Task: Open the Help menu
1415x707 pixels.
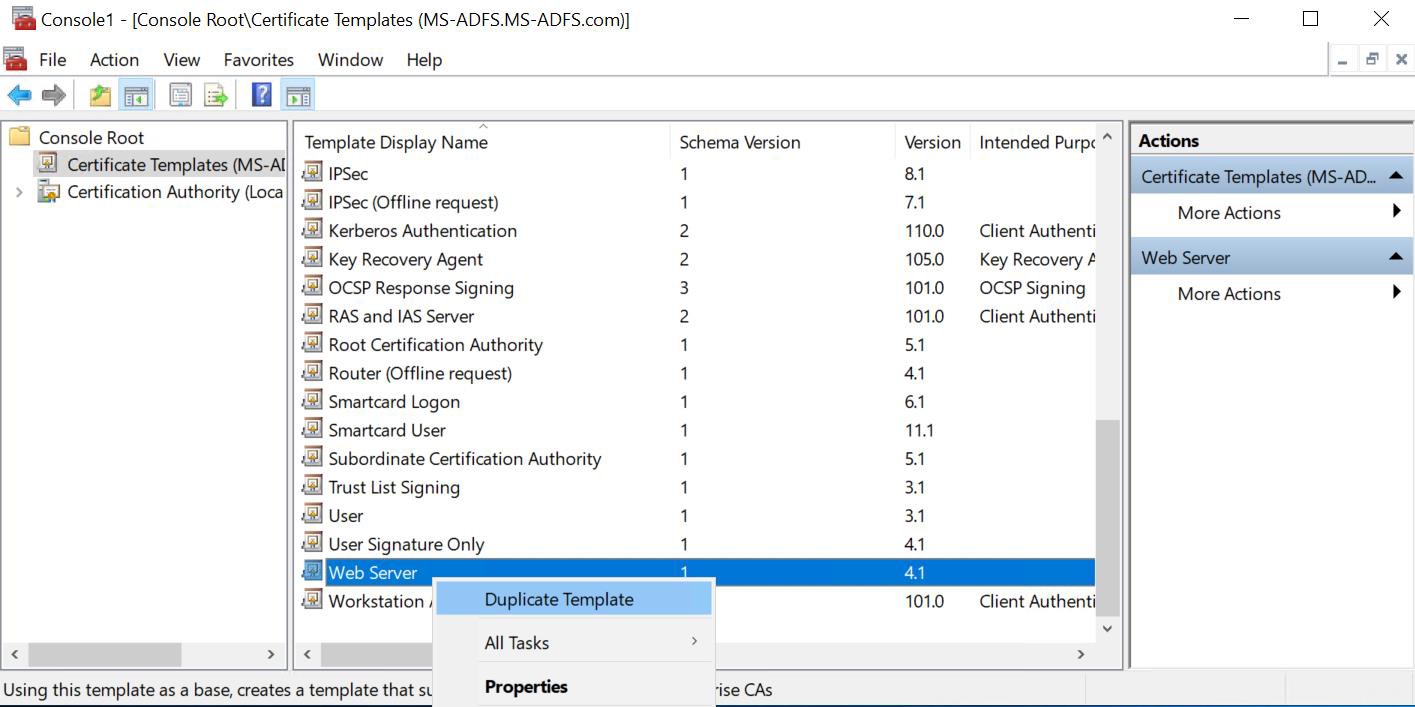Action: (x=424, y=60)
